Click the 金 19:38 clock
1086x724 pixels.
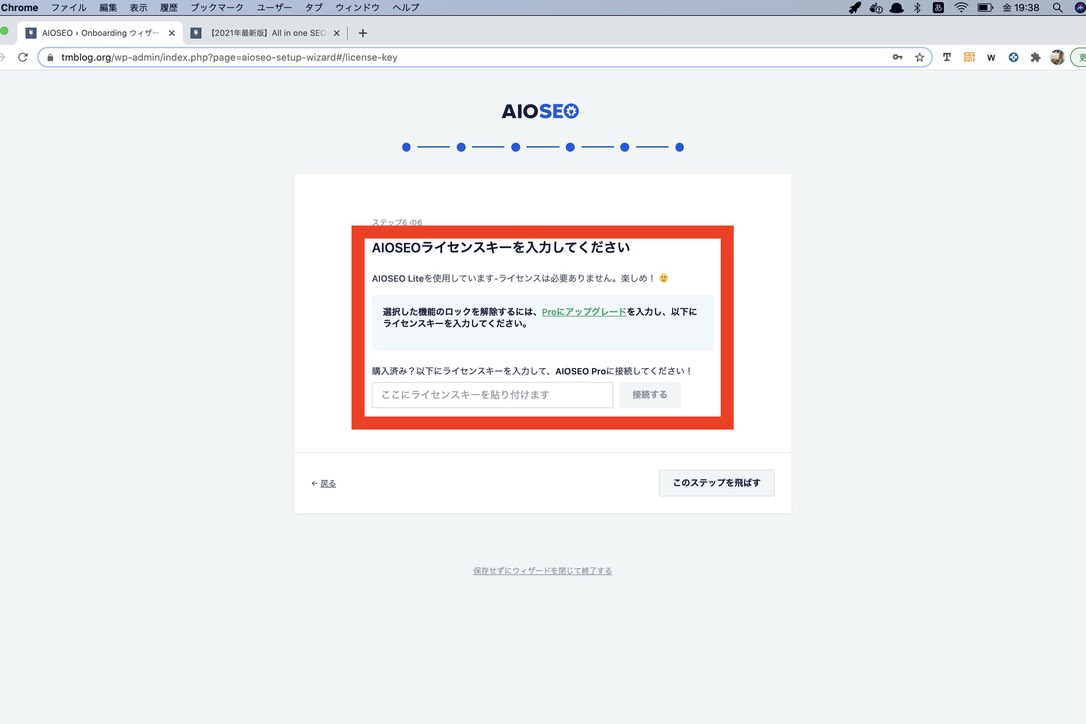click(x=1021, y=8)
